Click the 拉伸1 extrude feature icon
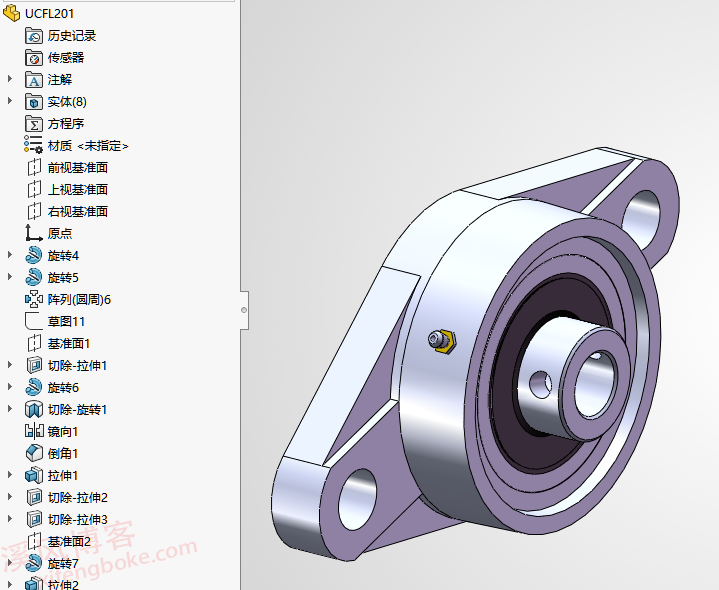Screen dimensions: 719x590 click(x=34, y=475)
